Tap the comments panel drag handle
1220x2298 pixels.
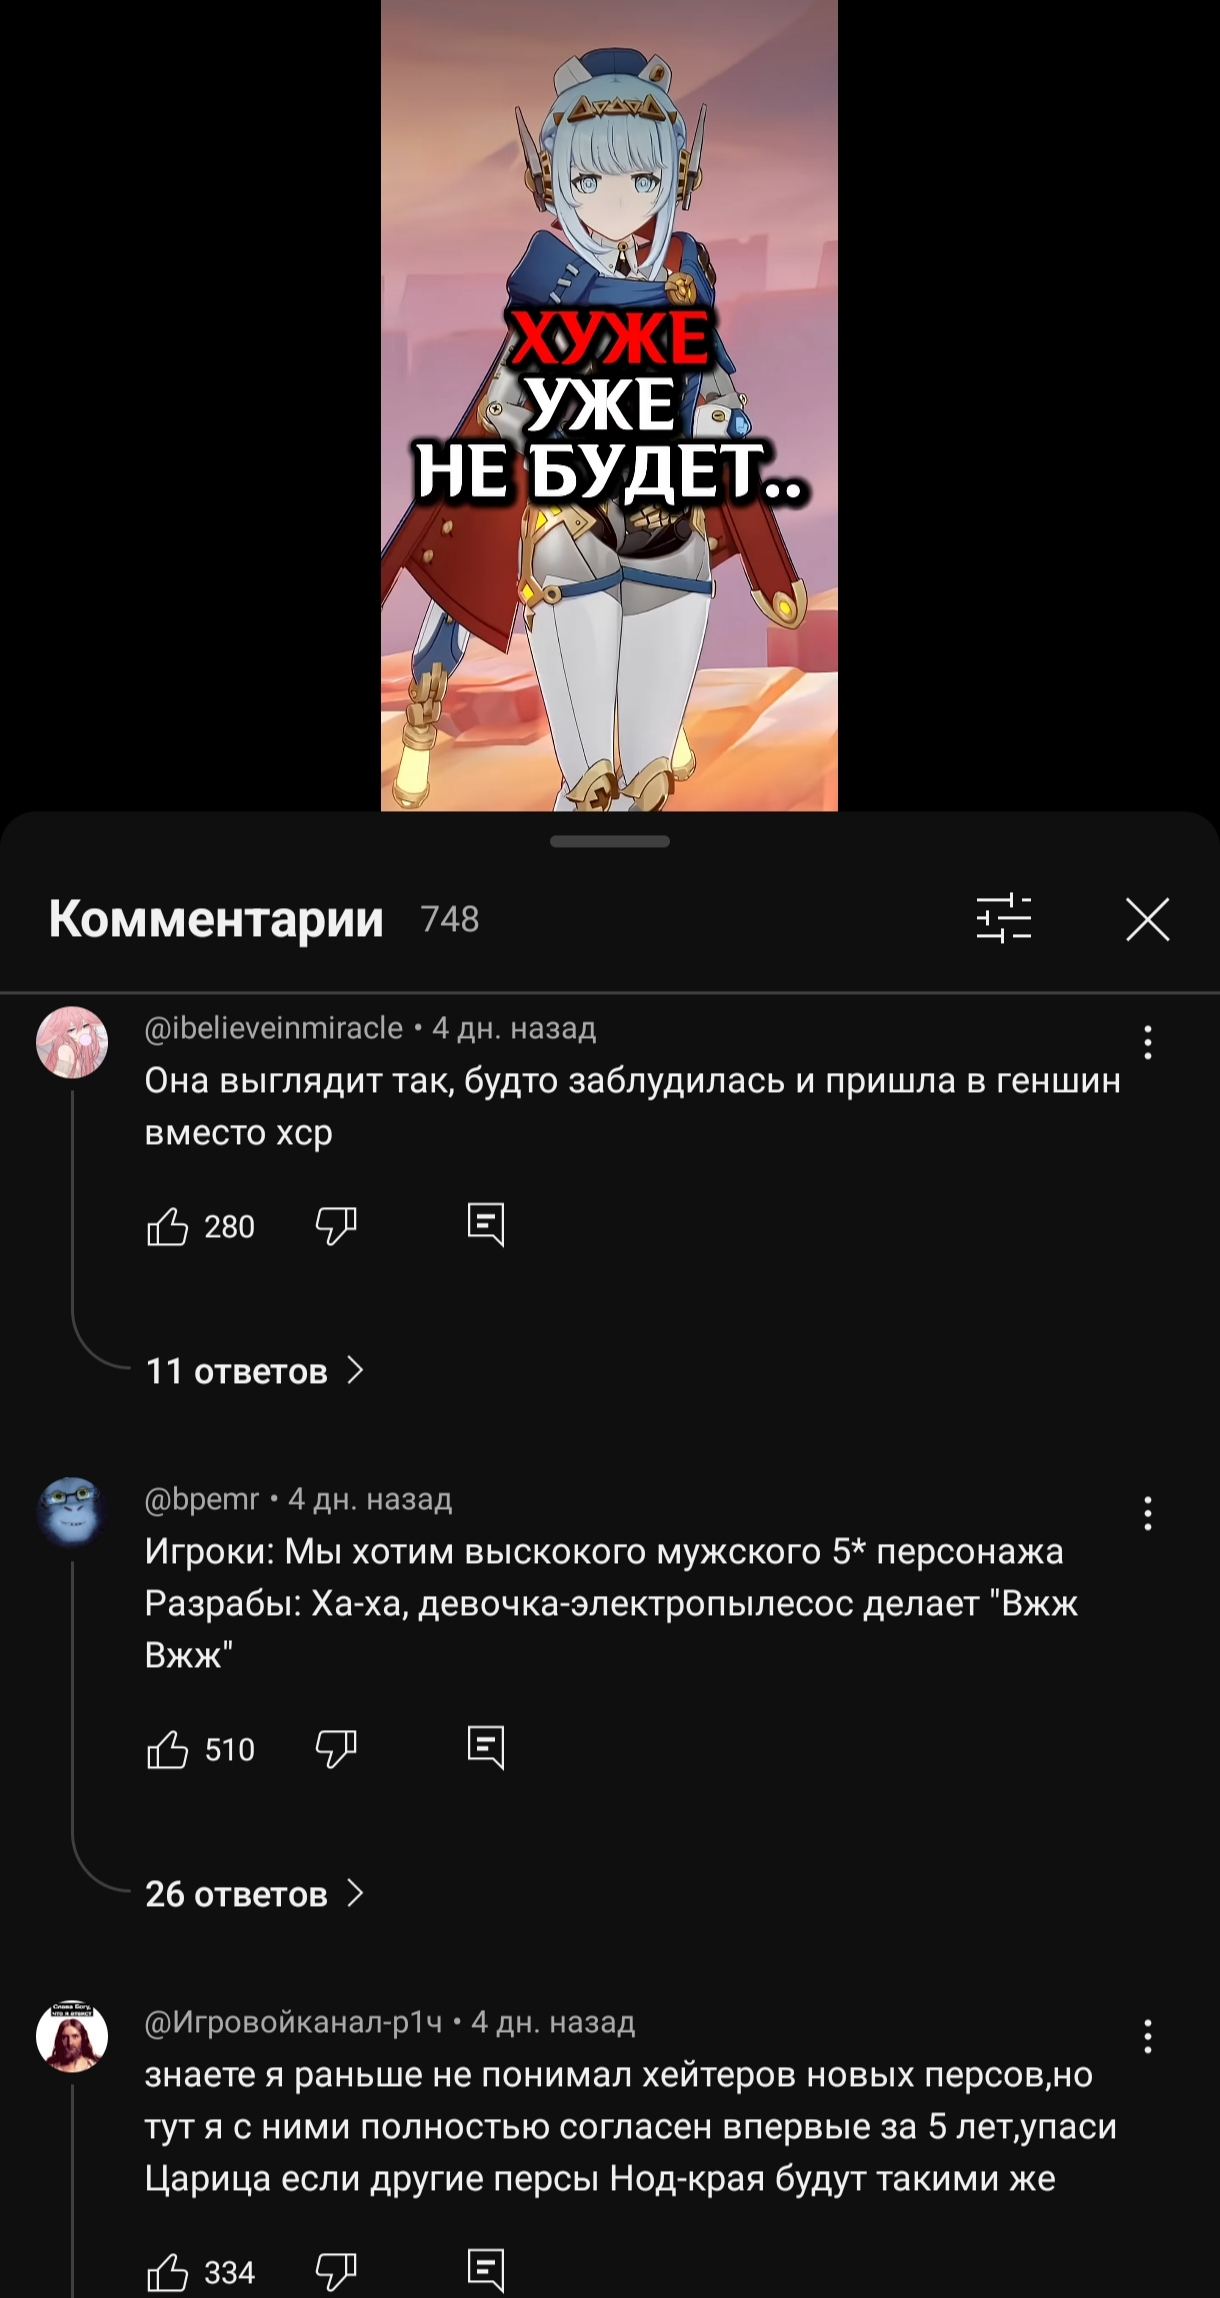pos(610,841)
